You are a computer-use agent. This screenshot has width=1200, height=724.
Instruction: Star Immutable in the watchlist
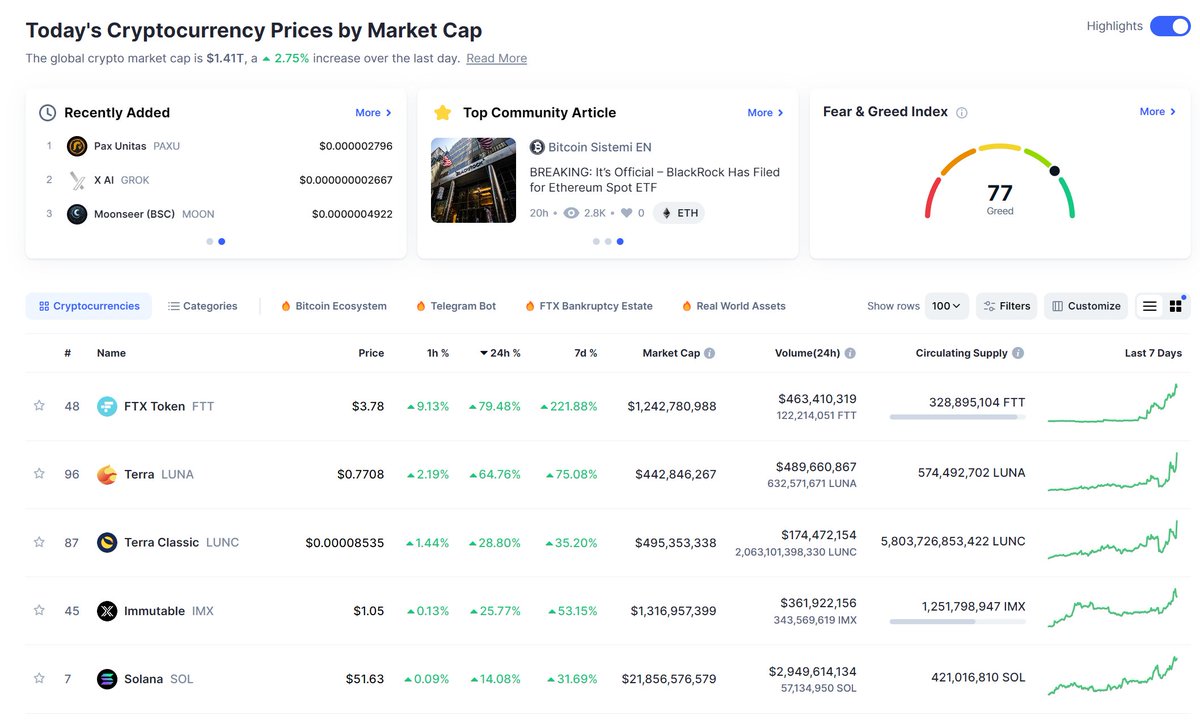[39, 610]
